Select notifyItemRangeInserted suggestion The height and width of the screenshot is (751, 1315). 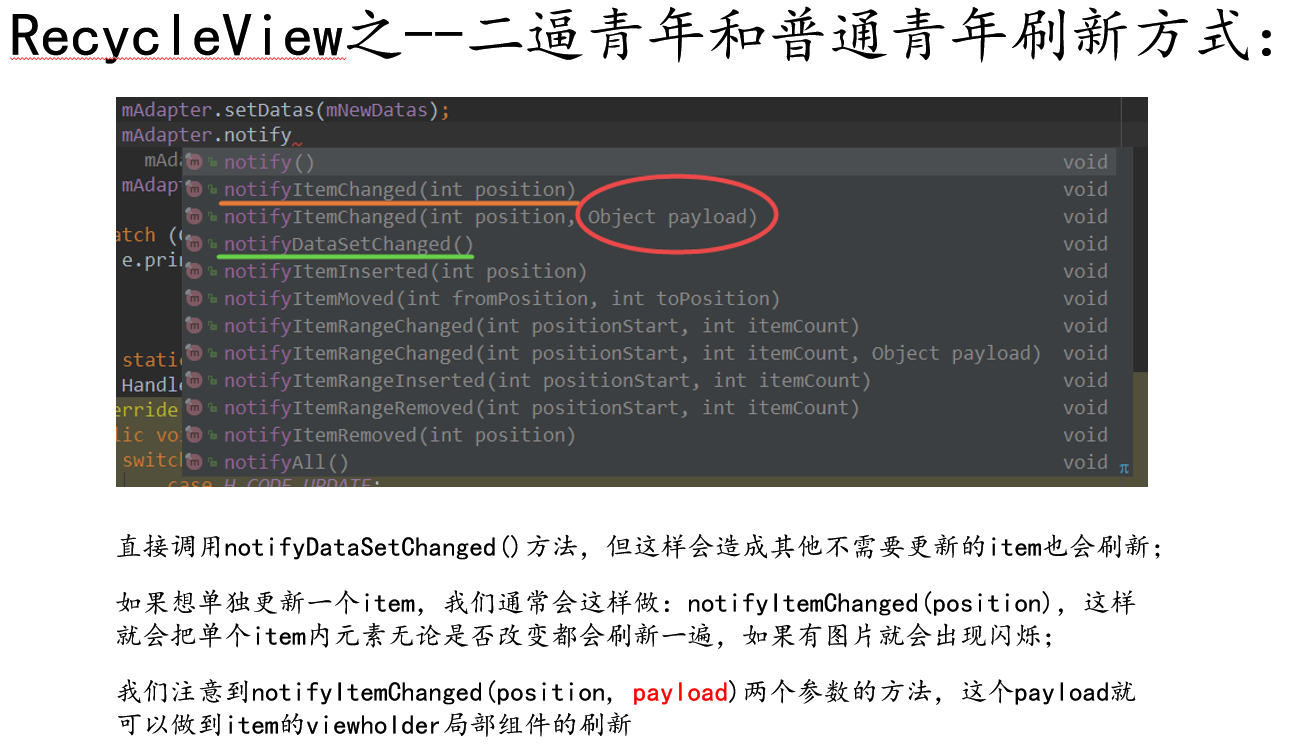(649, 380)
